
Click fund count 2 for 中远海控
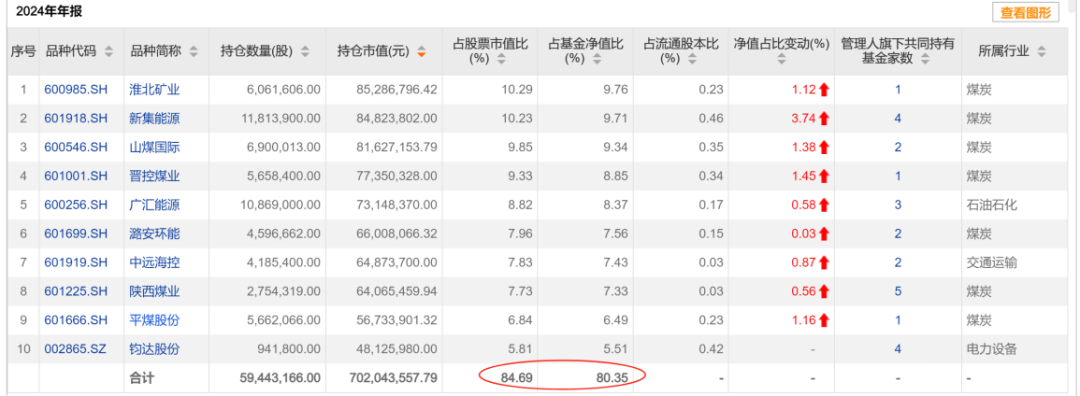coord(898,263)
